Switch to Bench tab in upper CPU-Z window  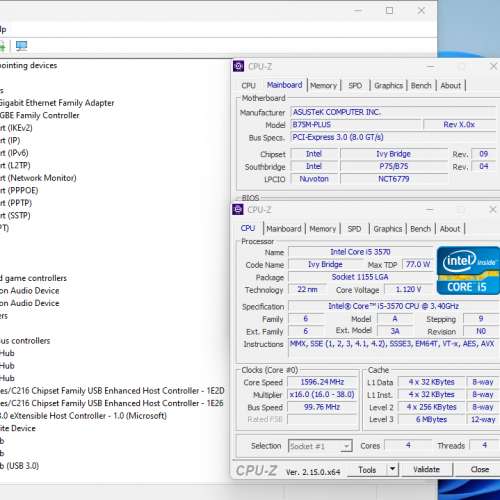click(x=421, y=86)
